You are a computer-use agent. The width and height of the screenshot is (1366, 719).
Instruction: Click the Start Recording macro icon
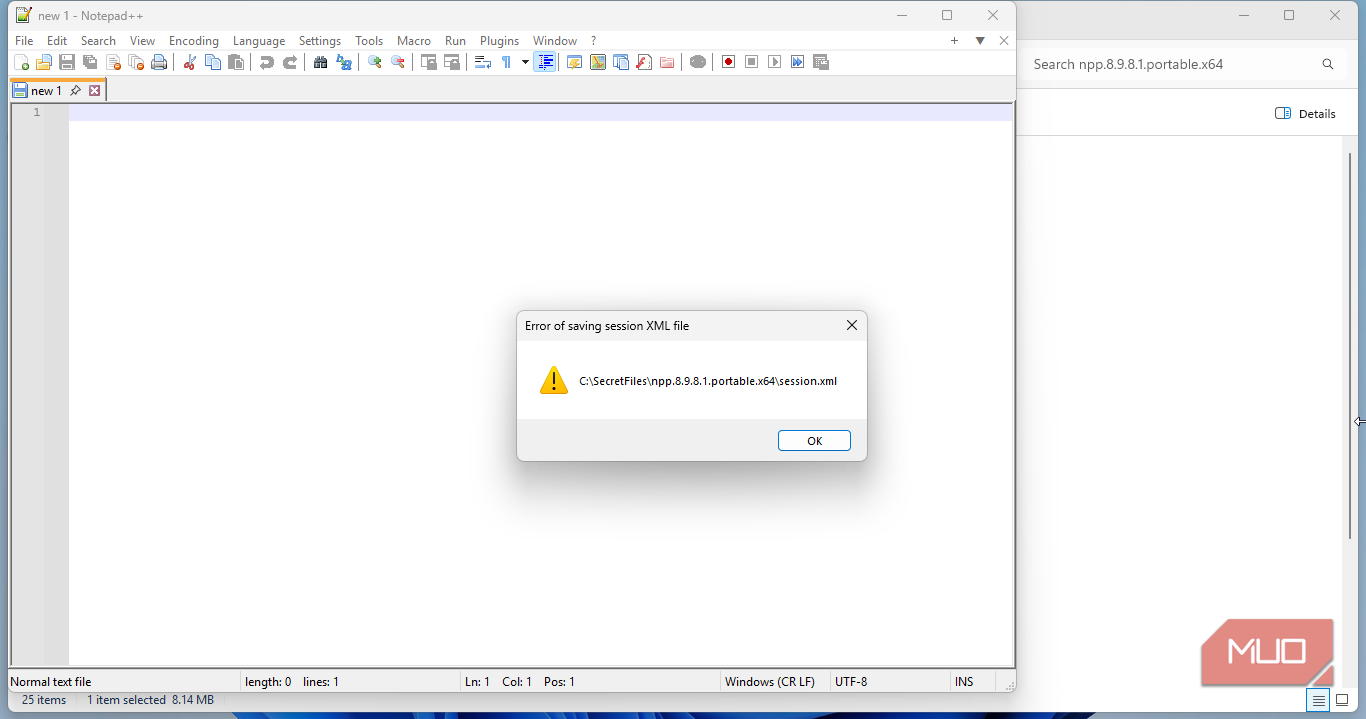pyautogui.click(x=728, y=62)
